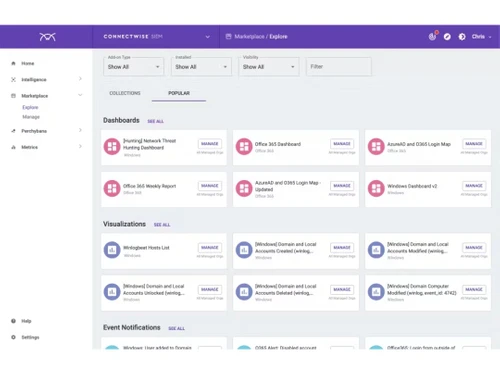This screenshot has width=500, height=375.
Task: Click the AzureAD Login Map - Updated icon
Action: [244, 189]
